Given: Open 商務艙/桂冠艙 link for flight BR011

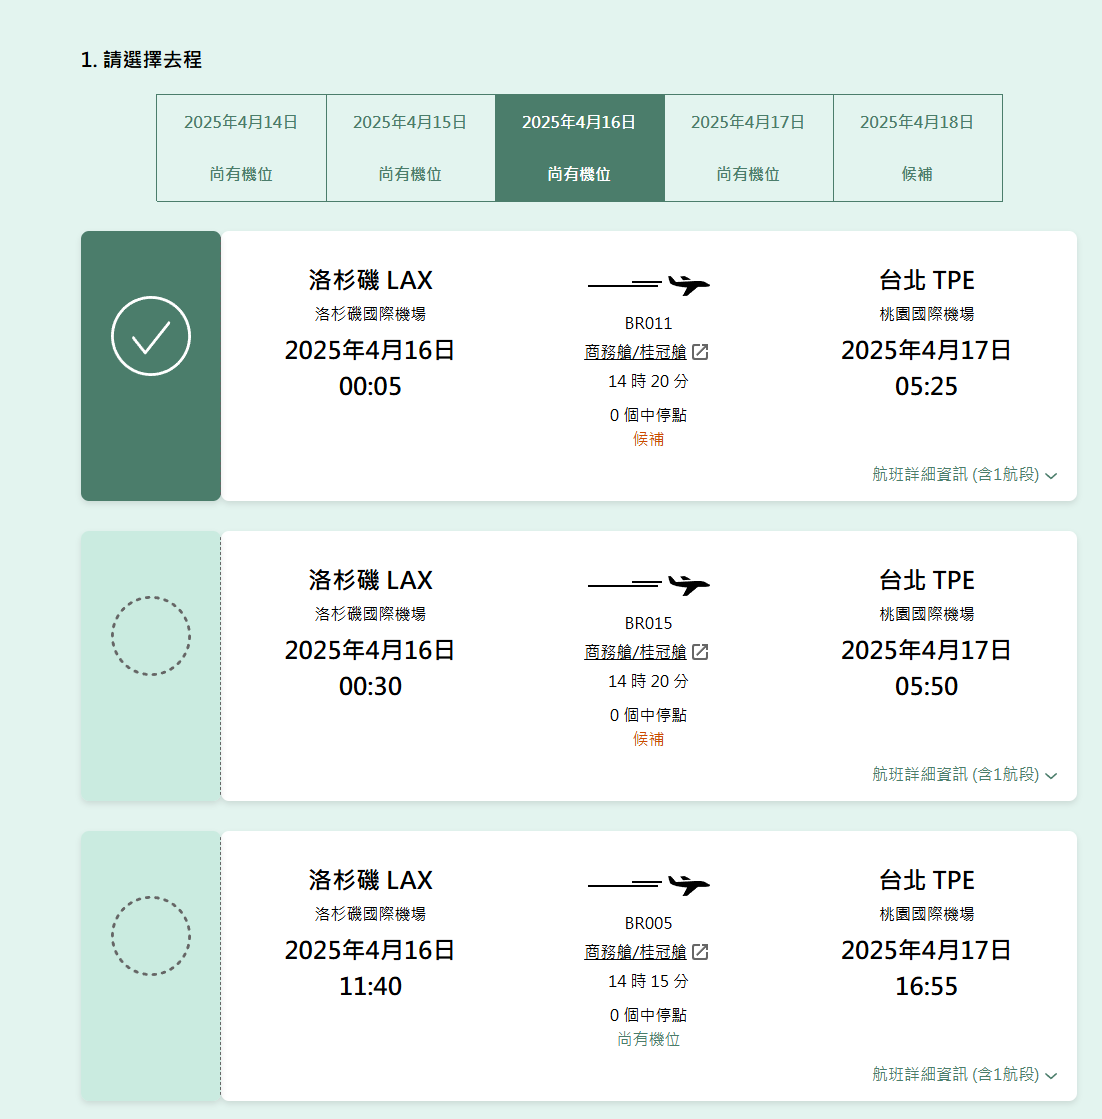Looking at the screenshot, I should [x=636, y=352].
